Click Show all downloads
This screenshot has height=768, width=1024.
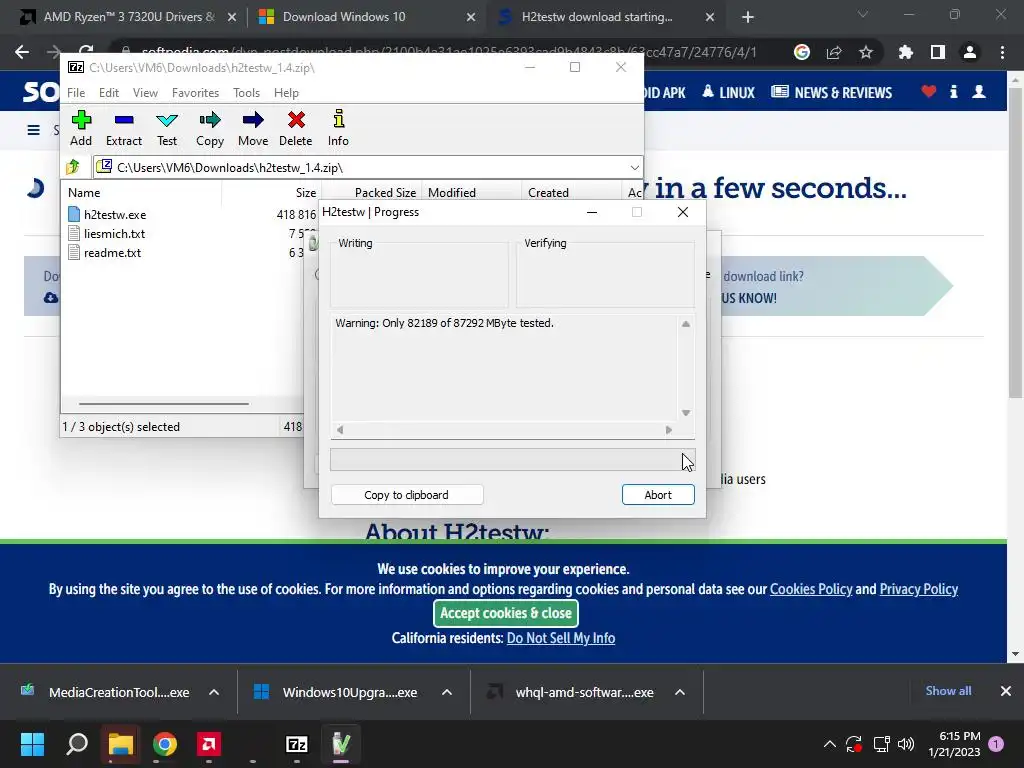[948, 691]
